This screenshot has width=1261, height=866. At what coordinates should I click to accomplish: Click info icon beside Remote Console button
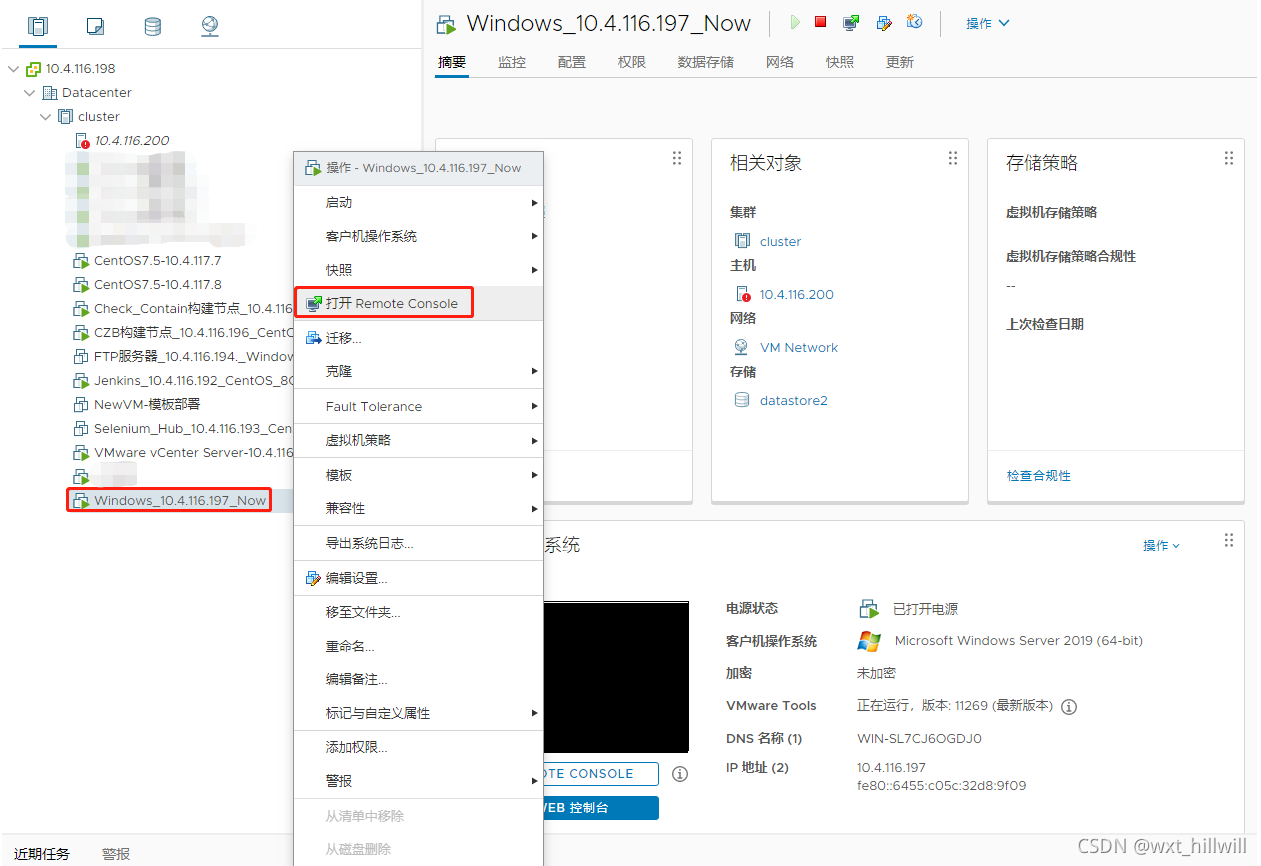(x=680, y=774)
